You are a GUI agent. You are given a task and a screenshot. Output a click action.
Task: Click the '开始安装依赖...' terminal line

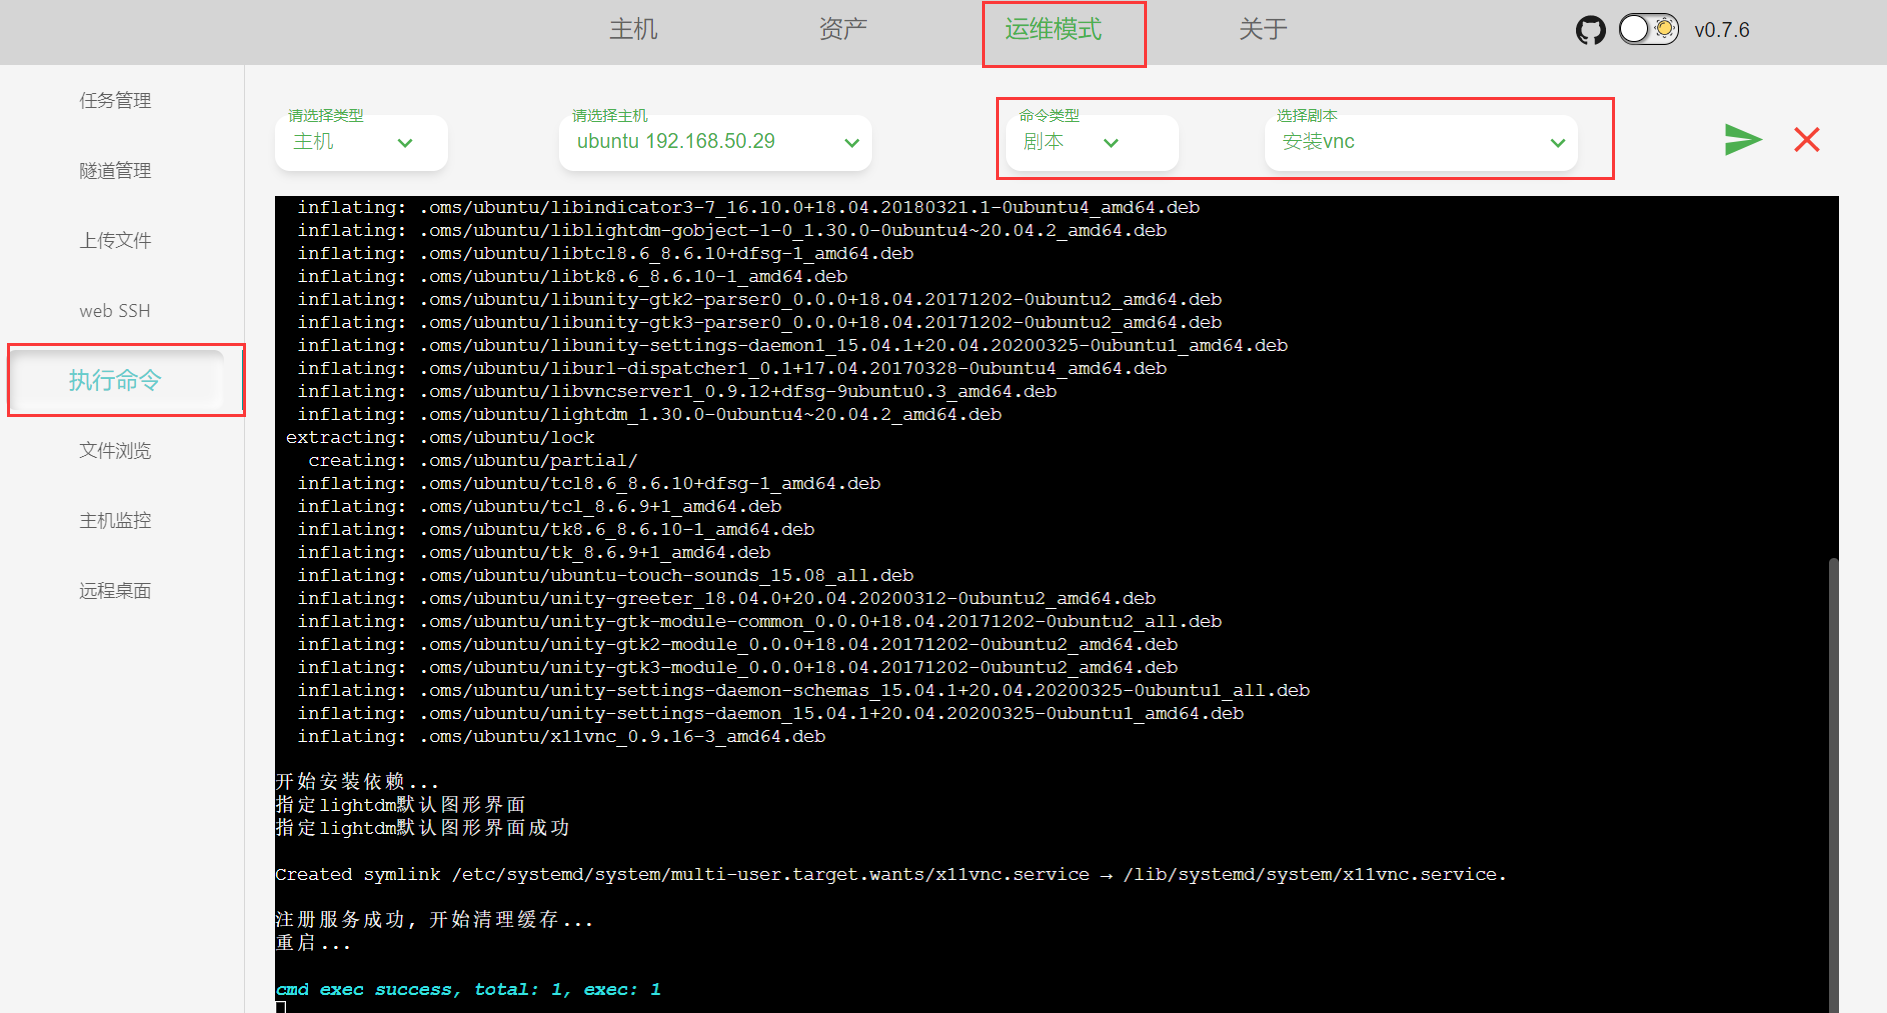tap(357, 781)
